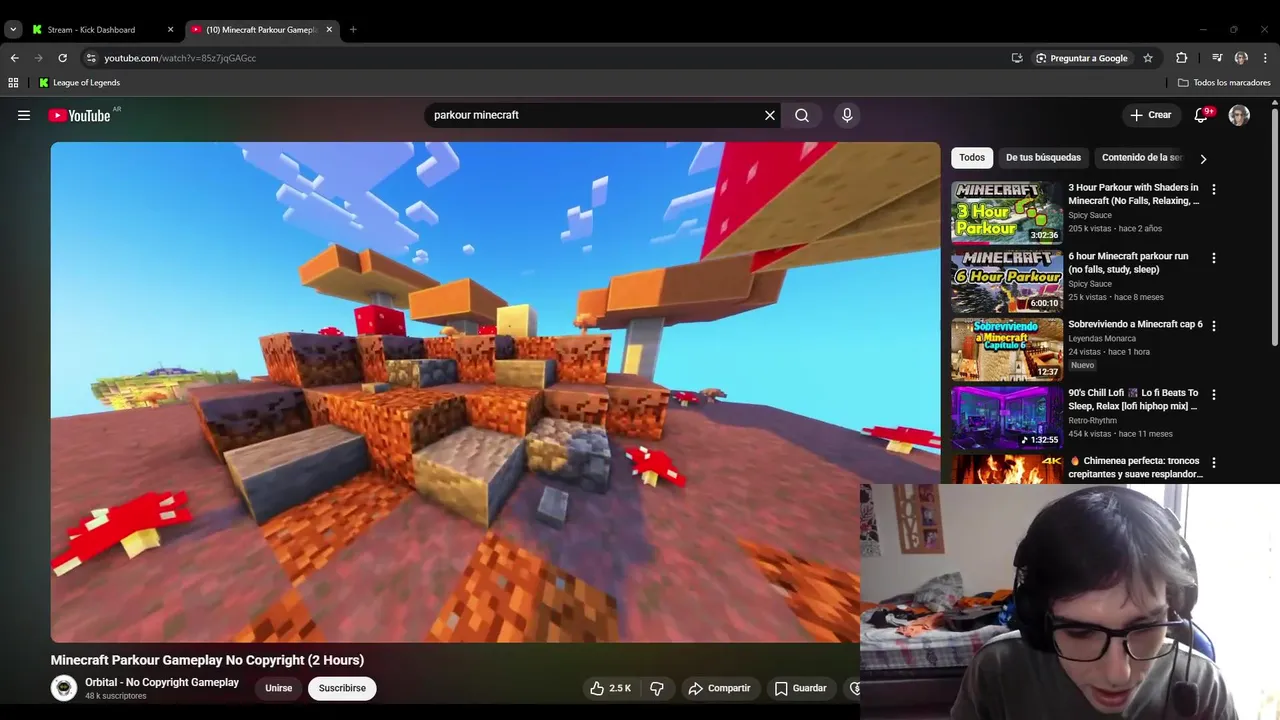This screenshot has width=1280, height=720.
Task: Open the tab search dropdown arrow
Action: coord(13,30)
